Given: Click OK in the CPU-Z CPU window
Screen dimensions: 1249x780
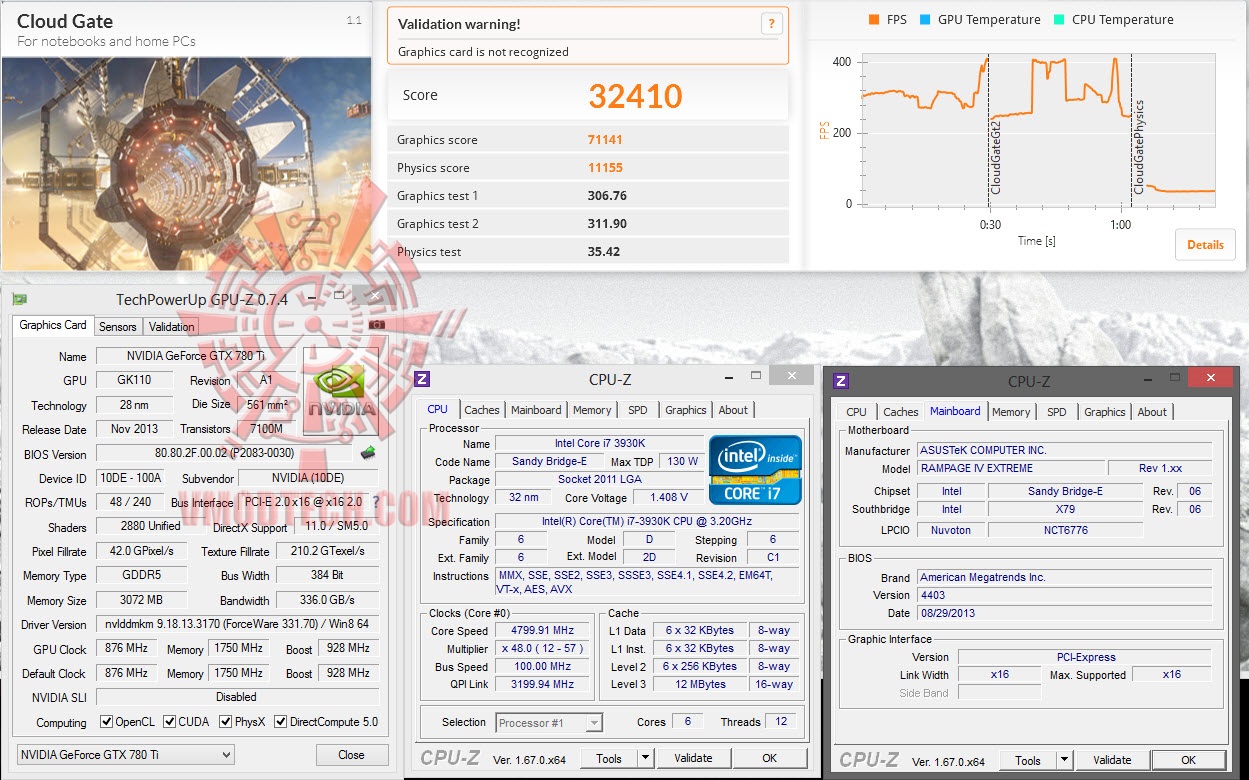Looking at the screenshot, I should pos(769,758).
